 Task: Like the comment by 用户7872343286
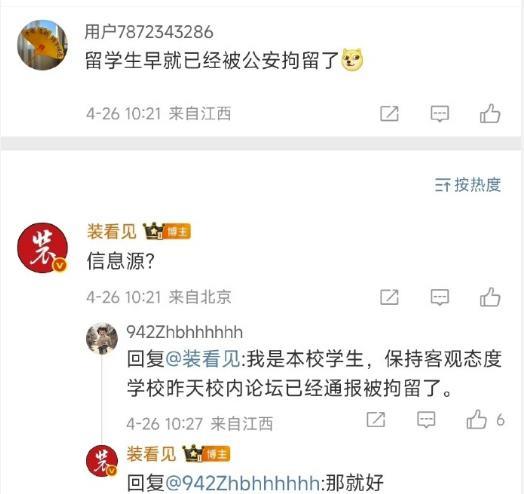click(x=490, y=114)
